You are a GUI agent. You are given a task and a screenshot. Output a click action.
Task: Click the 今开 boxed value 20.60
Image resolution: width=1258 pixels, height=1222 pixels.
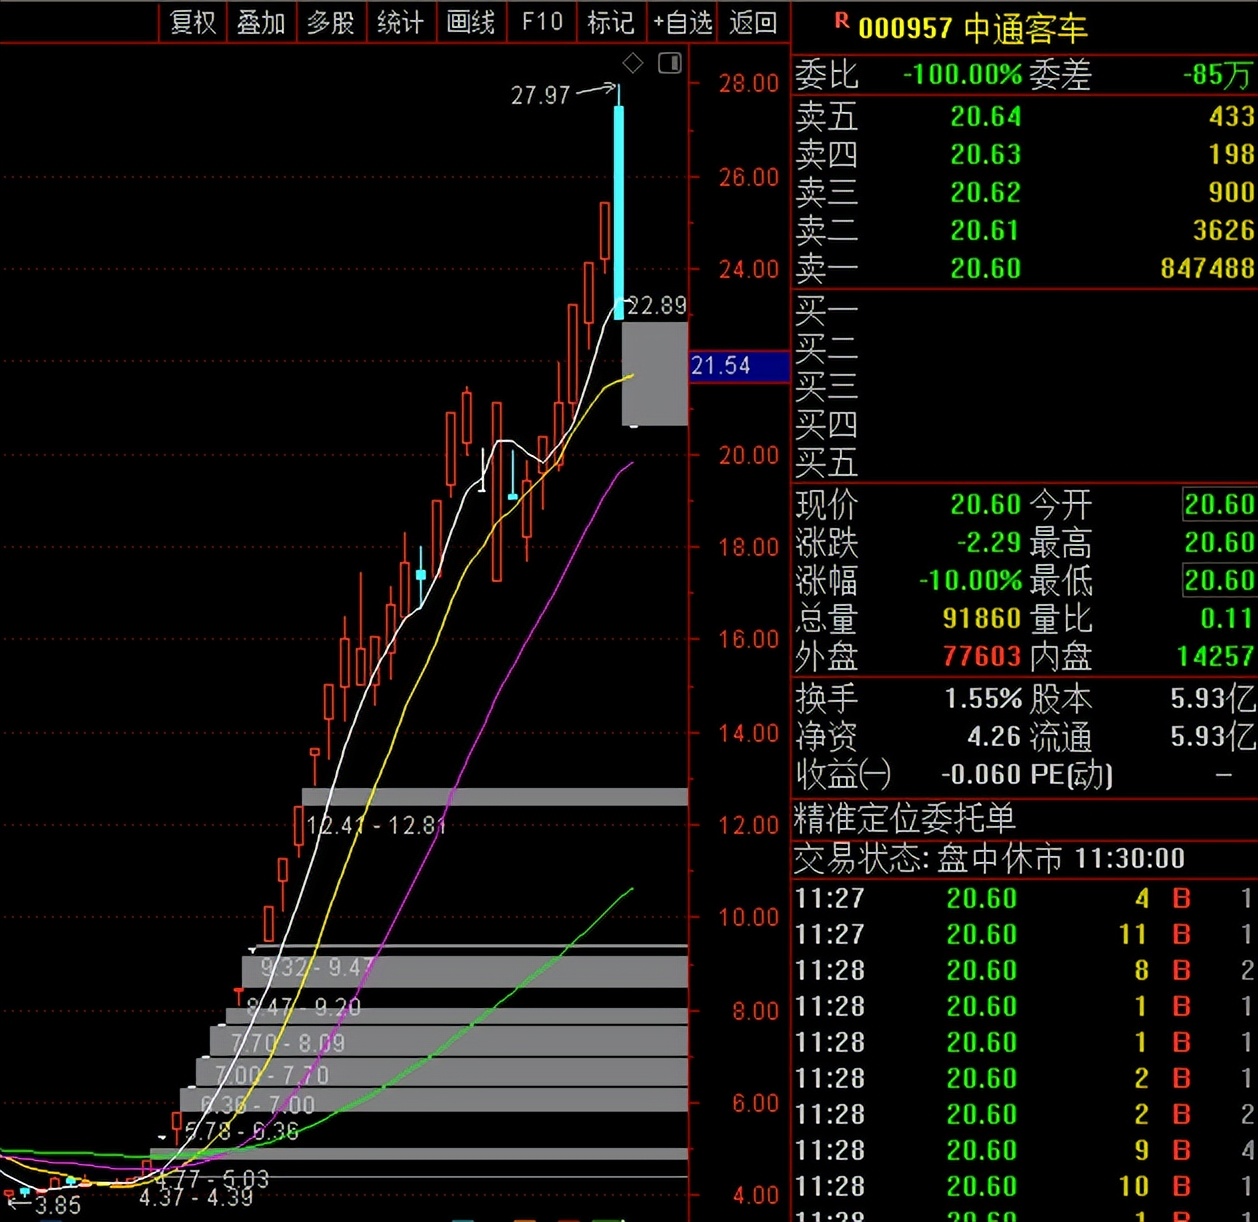click(1219, 505)
